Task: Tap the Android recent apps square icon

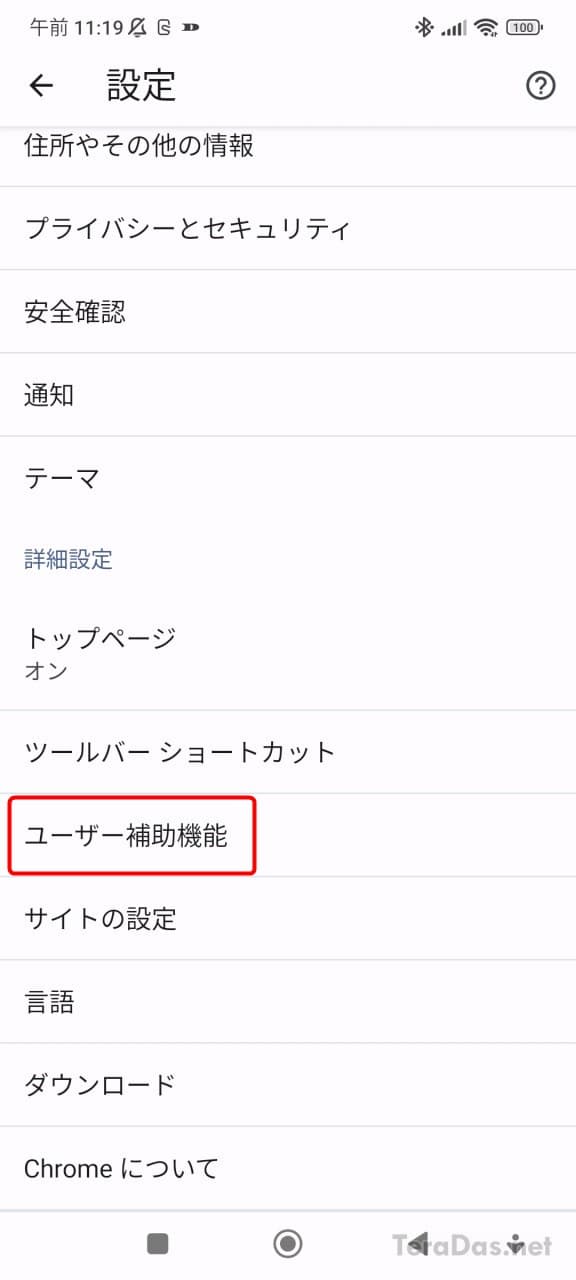Action: [157, 1243]
